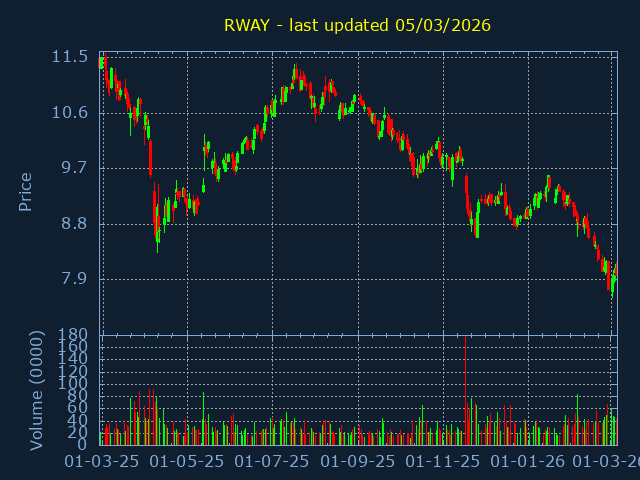Click the highest price candle near July 2025
Screen dimensions: 640x480
pyautogui.click(x=295, y=72)
